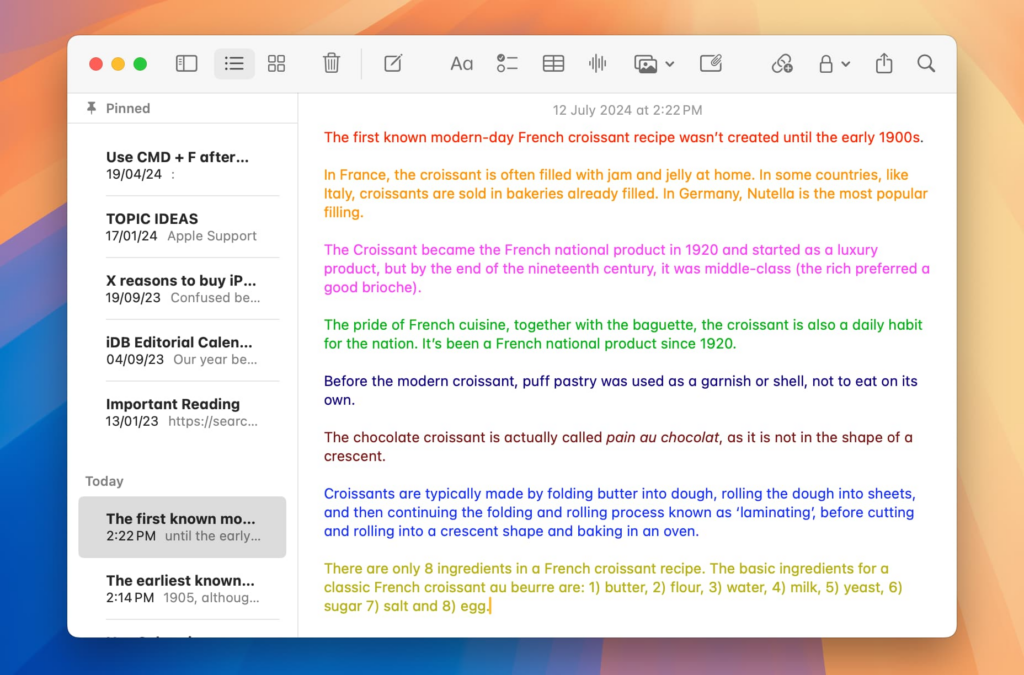Switch to gallery view
1024x675 pixels.
pos(277,64)
